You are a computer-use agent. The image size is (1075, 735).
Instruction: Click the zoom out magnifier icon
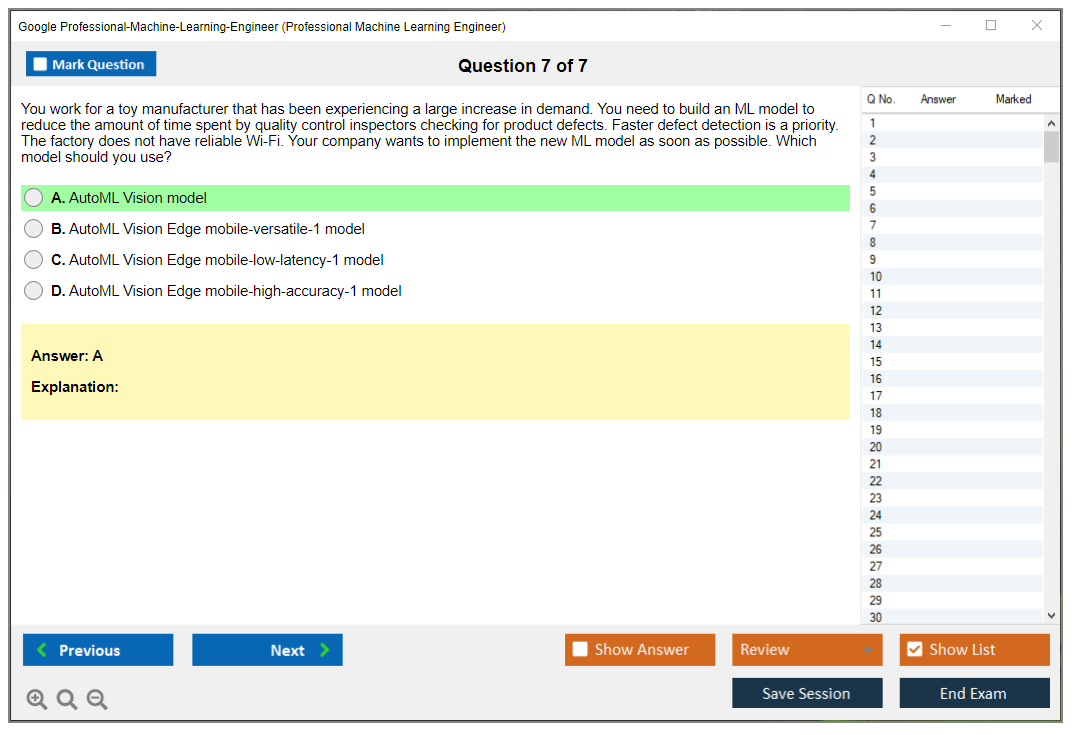tap(97, 700)
